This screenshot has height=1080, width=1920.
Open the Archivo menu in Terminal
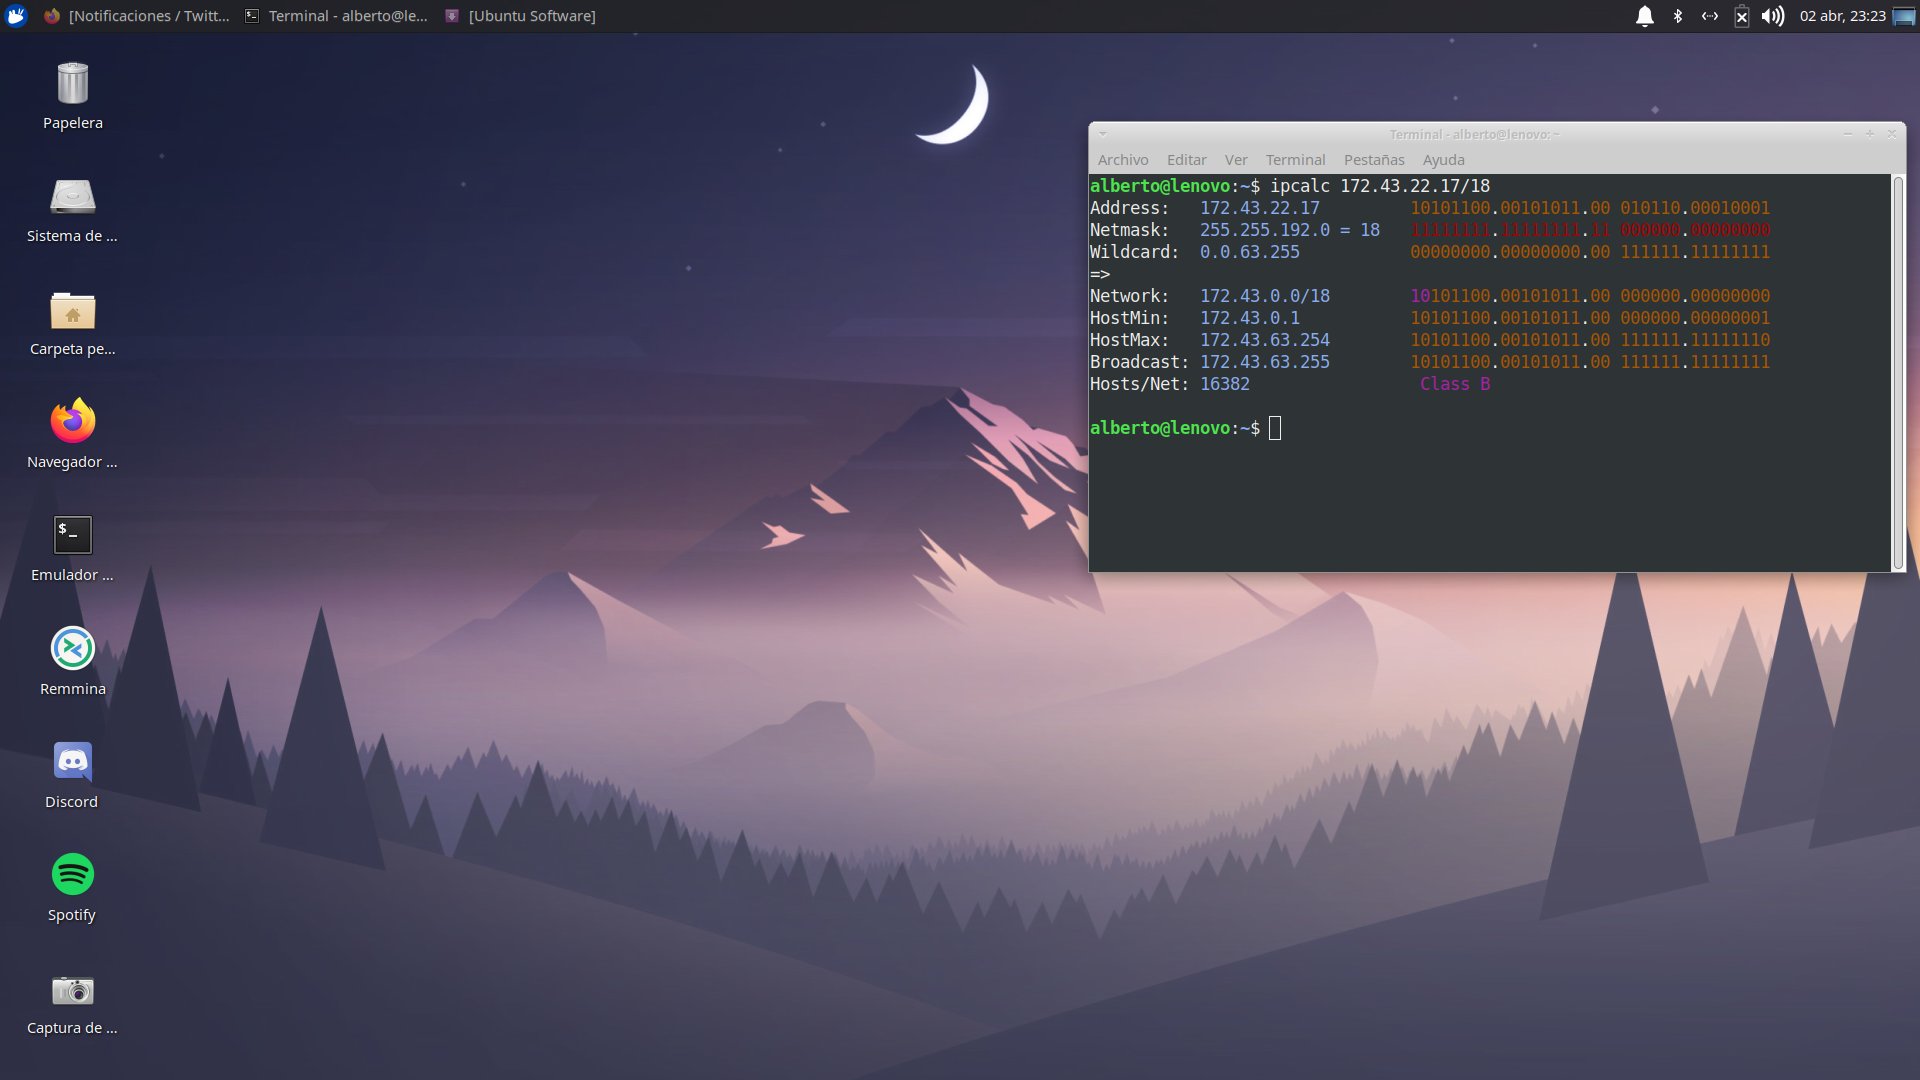tap(1122, 160)
